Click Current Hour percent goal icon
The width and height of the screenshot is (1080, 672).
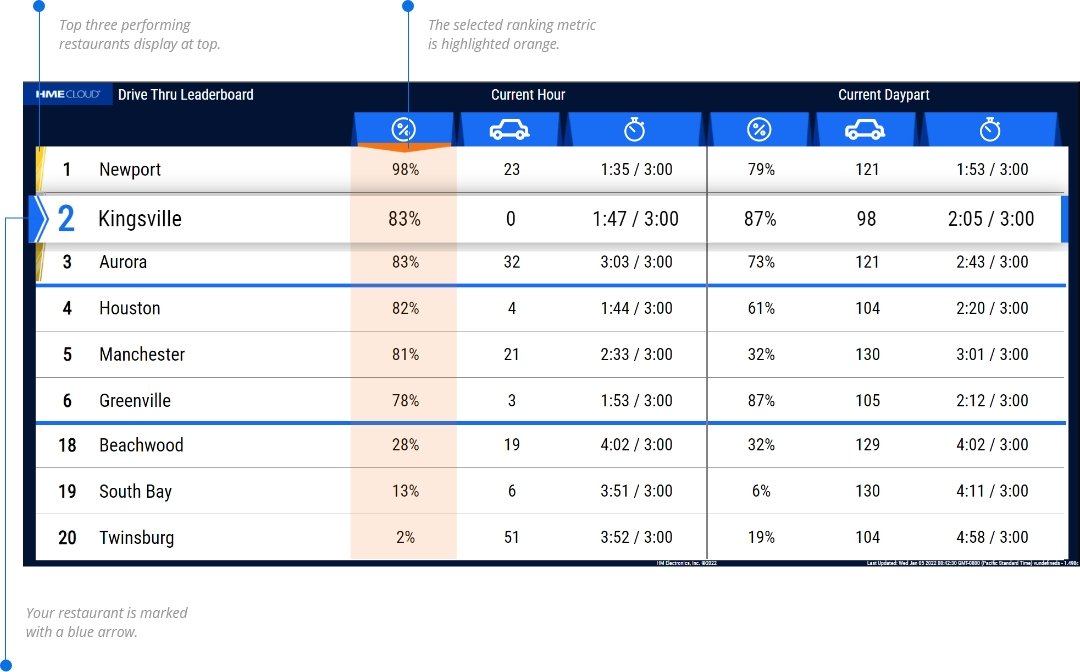[x=403, y=129]
